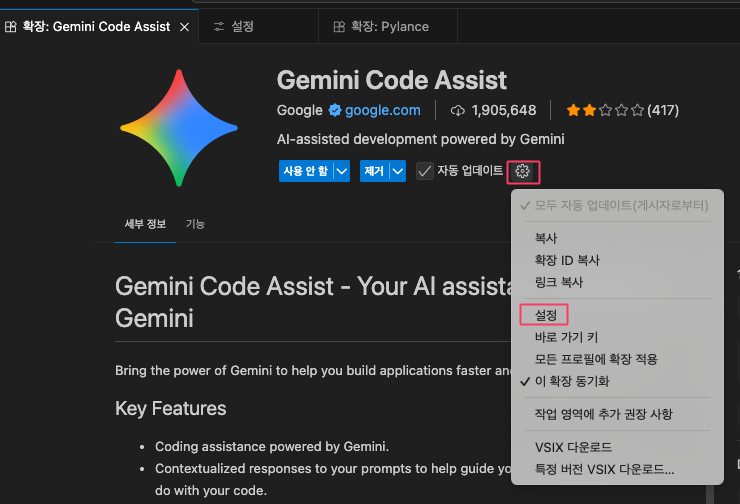Toggle the 자동 업데이트 checkbox
The image size is (740, 504).
pos(425,171)
